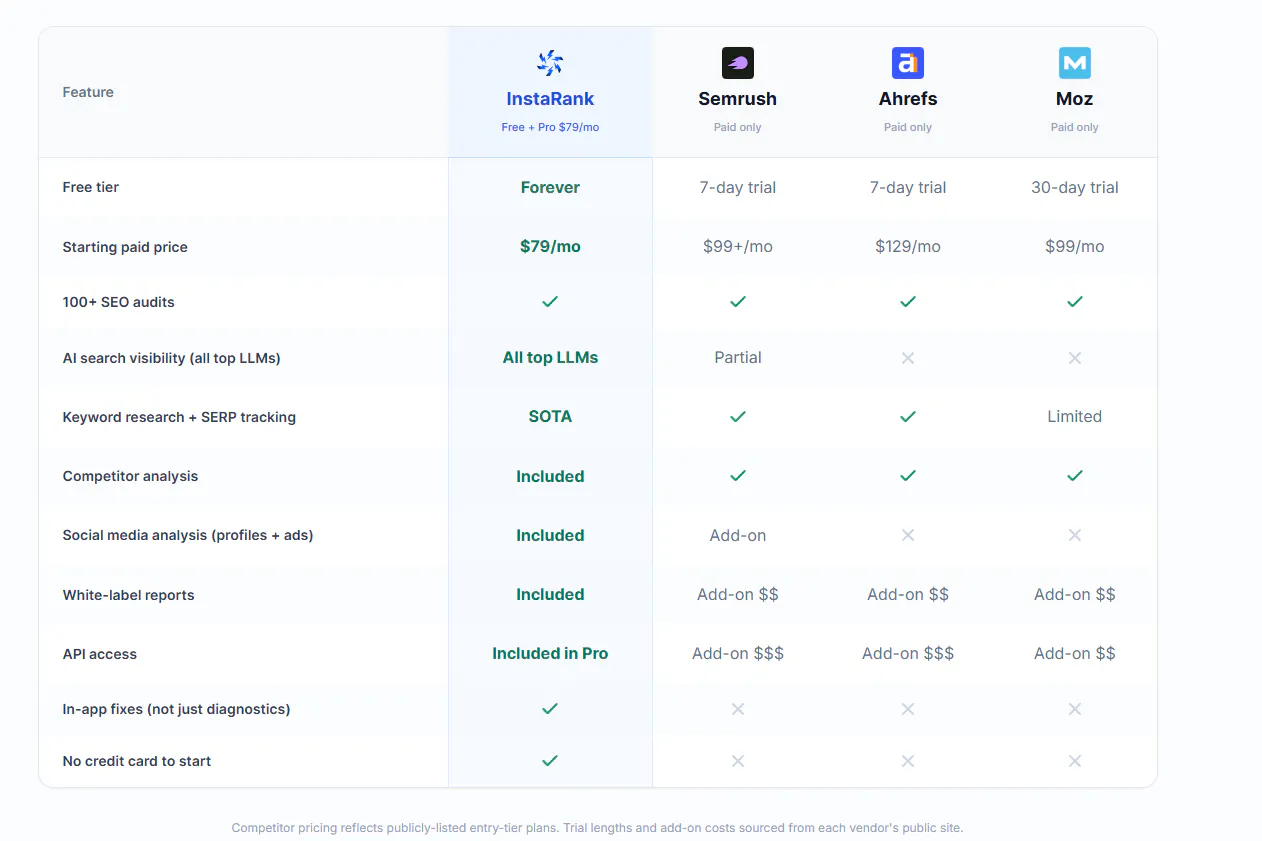The image size is (1262, 841).
Task: Click the 'Starting paid price' row label
Action: tap(125, 247)
